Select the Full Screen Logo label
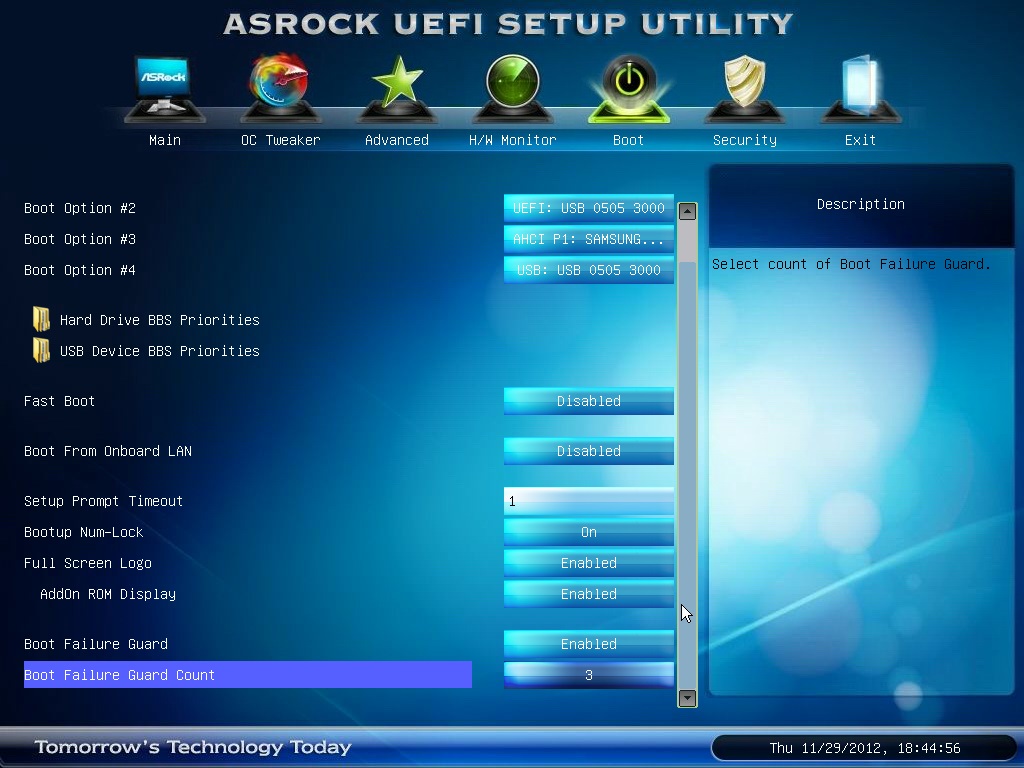This screenshot has width=1024, height=768. tap(88, 563)
